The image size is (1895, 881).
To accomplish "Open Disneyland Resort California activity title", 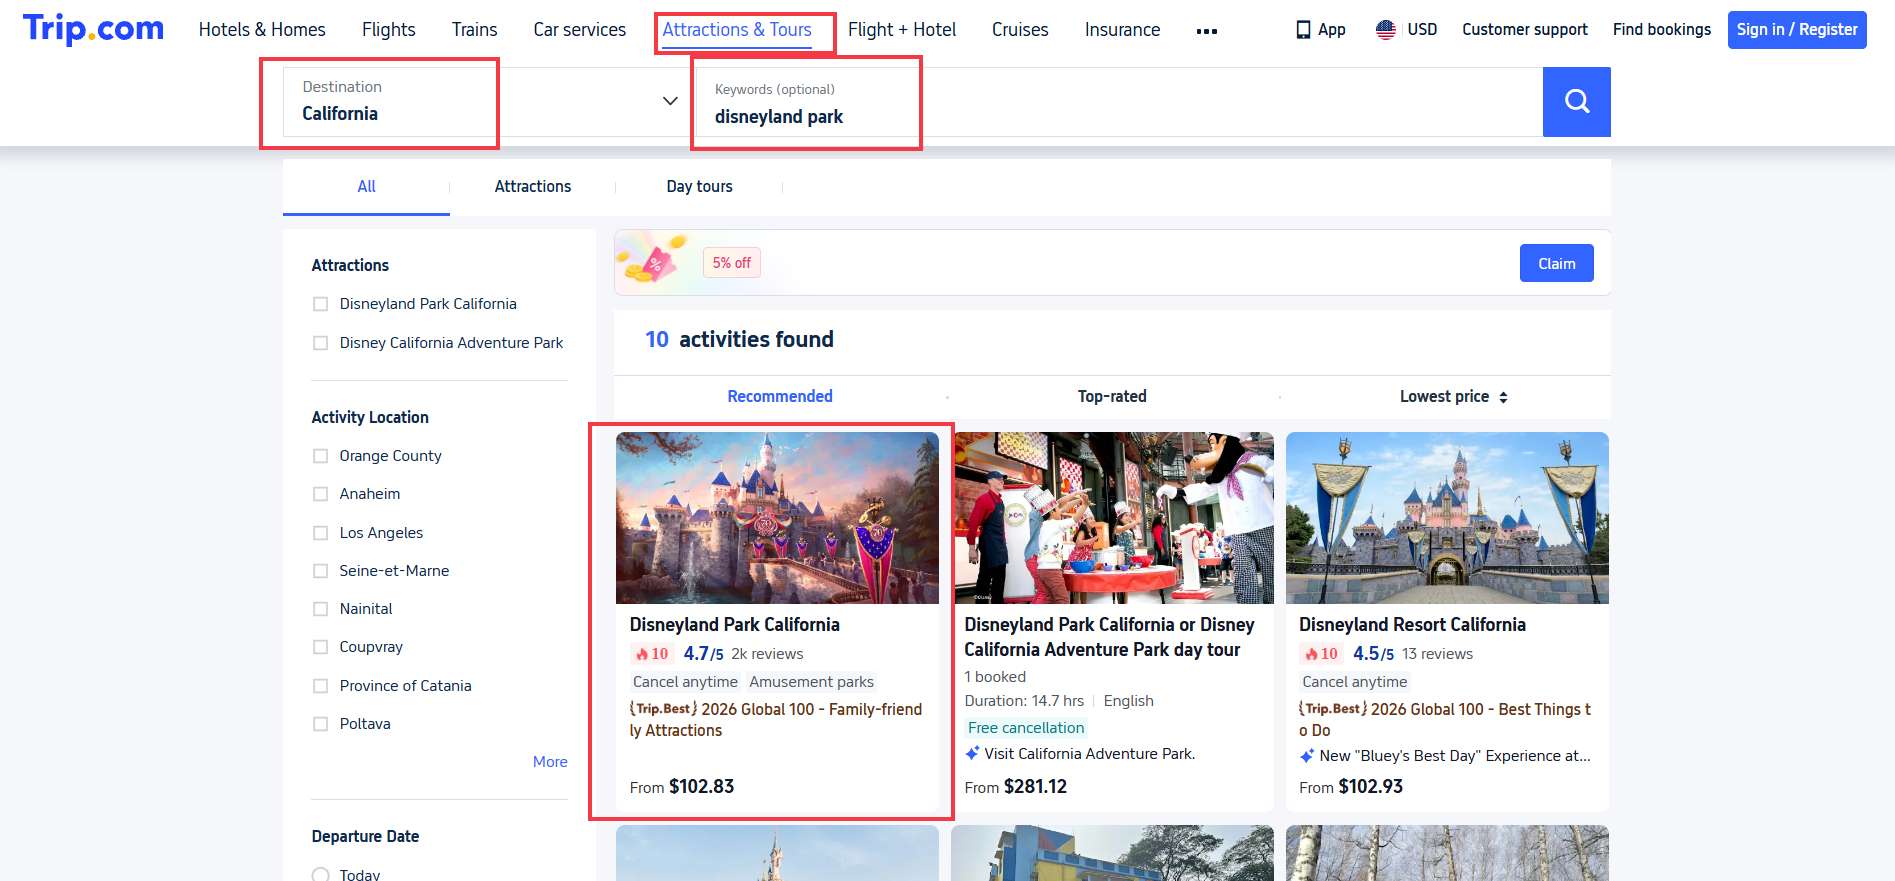I will (1412, 625).
